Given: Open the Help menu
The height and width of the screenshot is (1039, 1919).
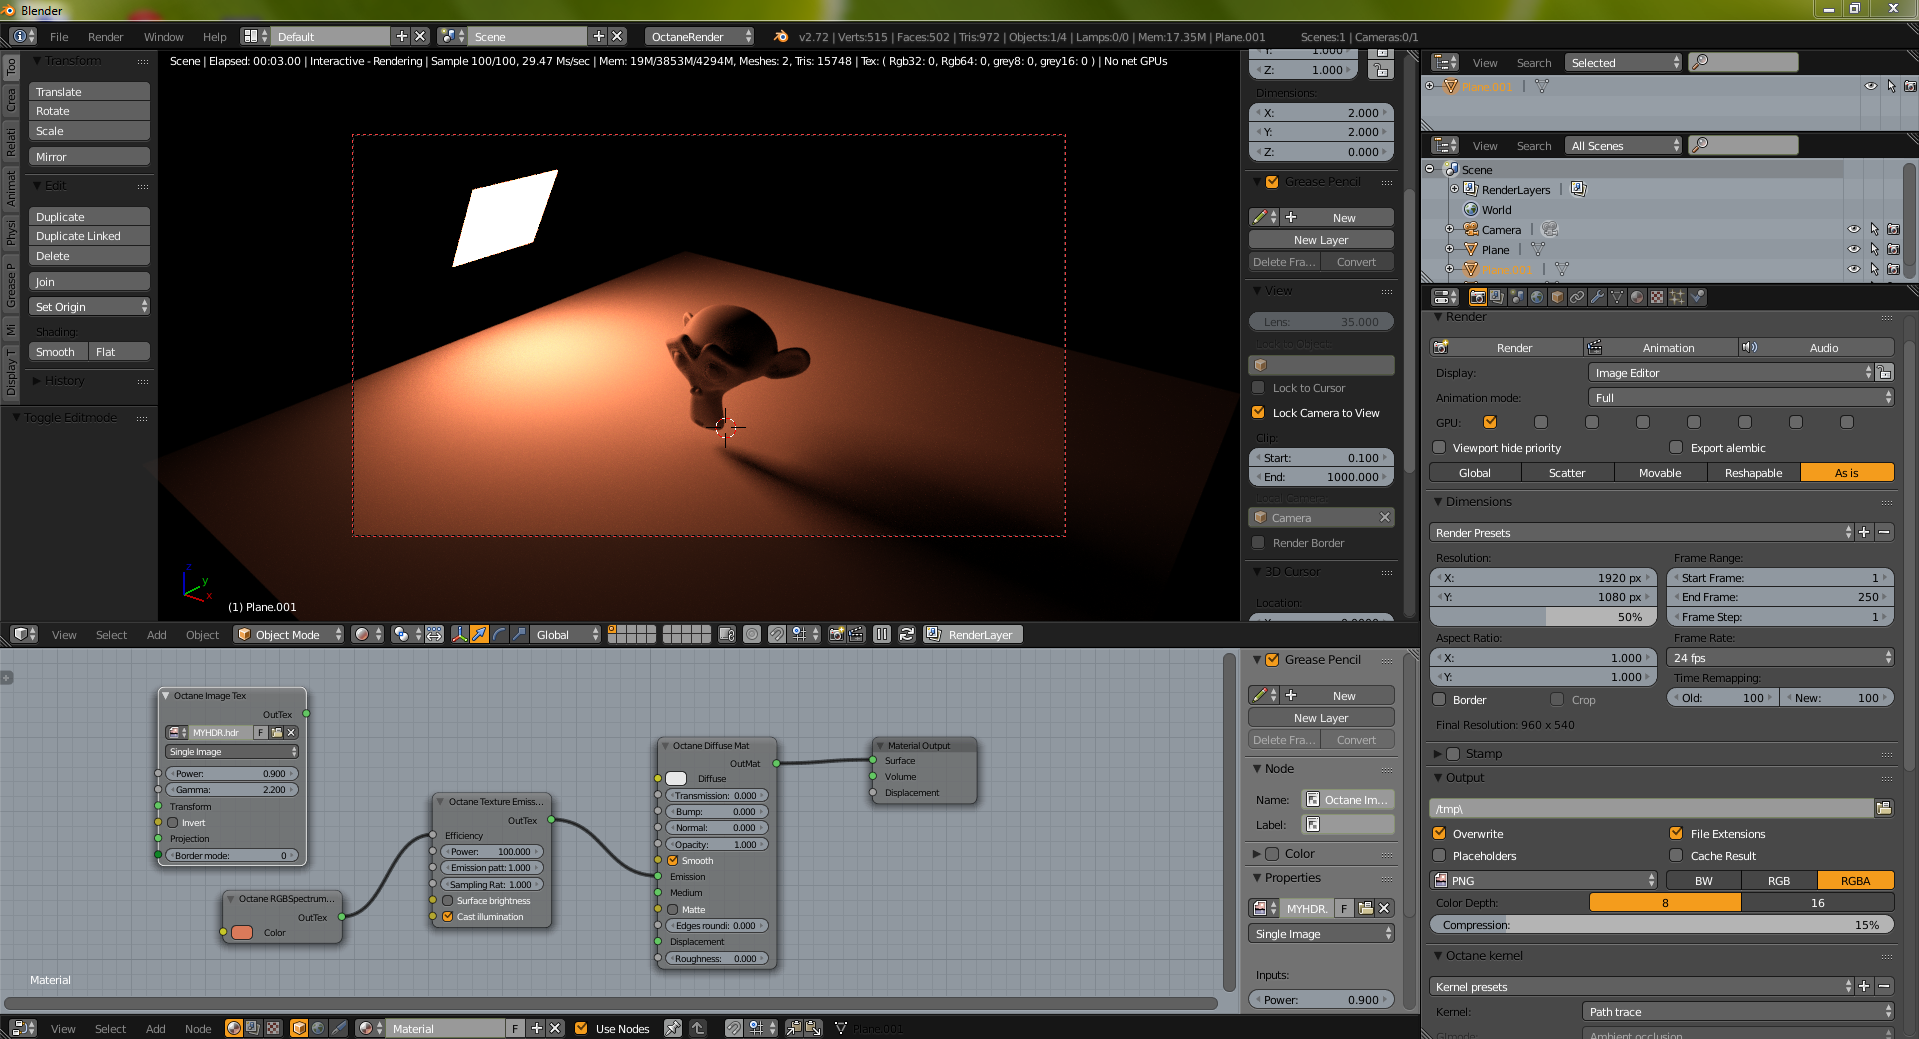Looking at the screenshot, I should point(214,37).
